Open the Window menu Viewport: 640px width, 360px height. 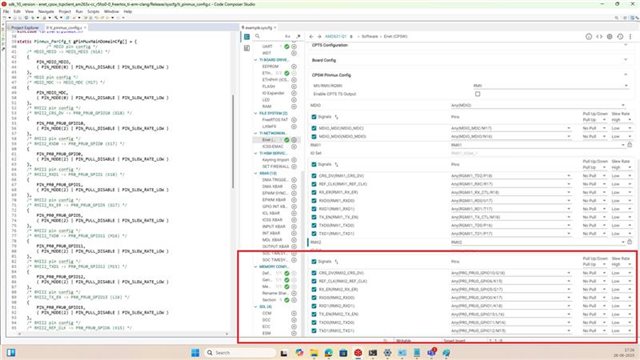[111, 11]
